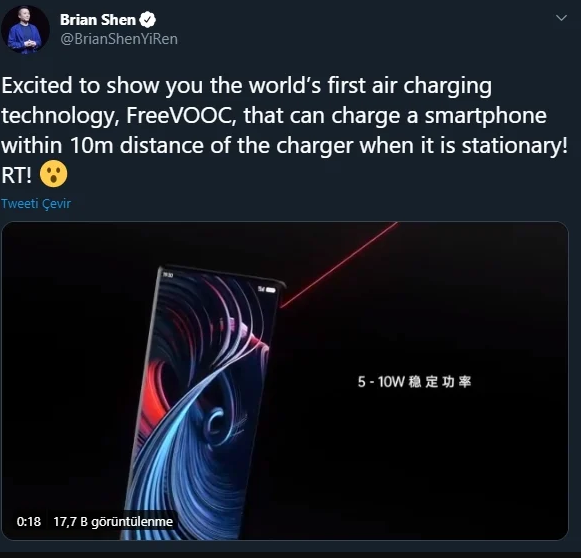
Task: Click the 17,7 B görüntülenme view count
Action: [113, 522]
